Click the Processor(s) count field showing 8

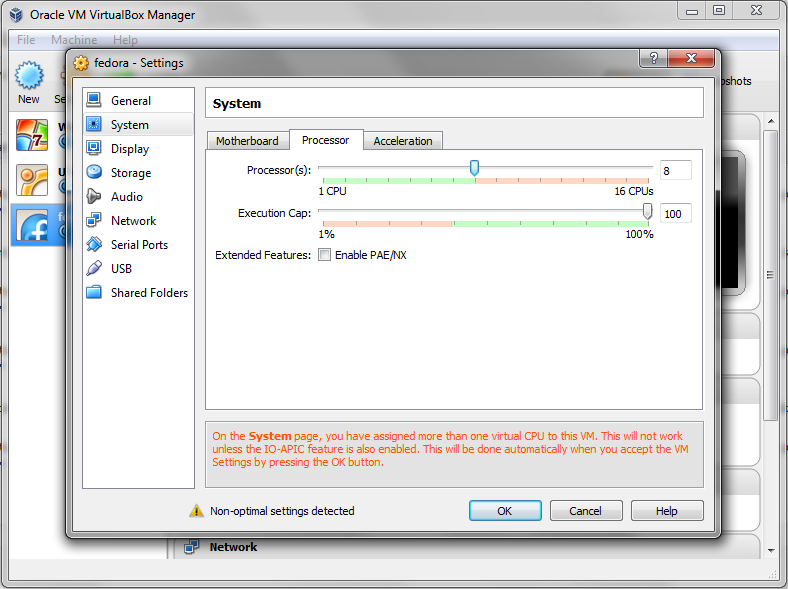675,170
